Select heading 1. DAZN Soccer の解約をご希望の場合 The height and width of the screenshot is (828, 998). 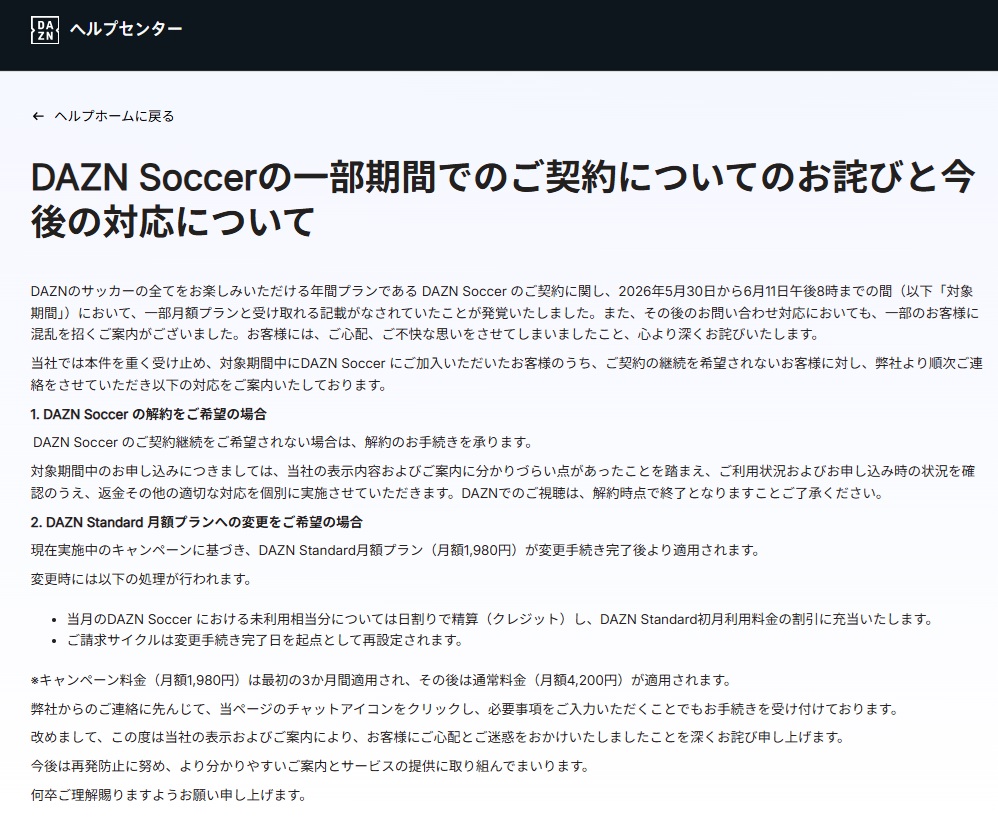(148, 414)
